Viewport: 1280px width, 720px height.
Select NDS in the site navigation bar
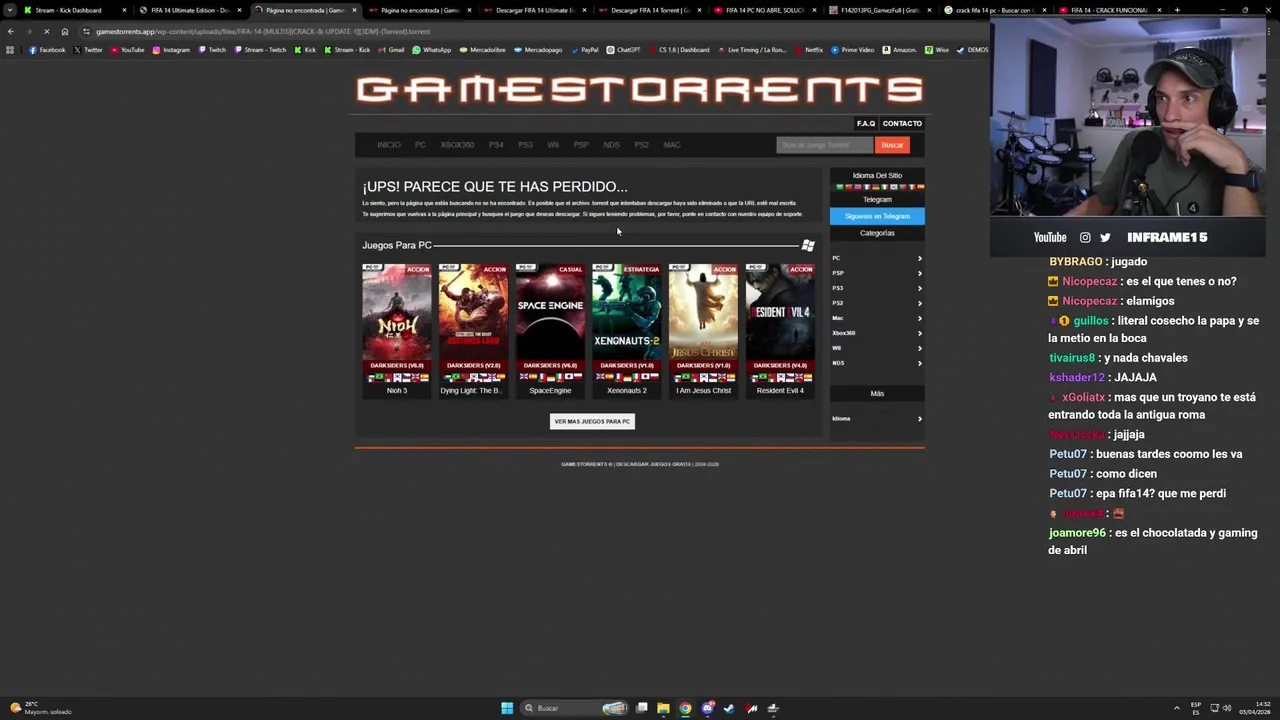pyautogui.click(x=611, y=145)
